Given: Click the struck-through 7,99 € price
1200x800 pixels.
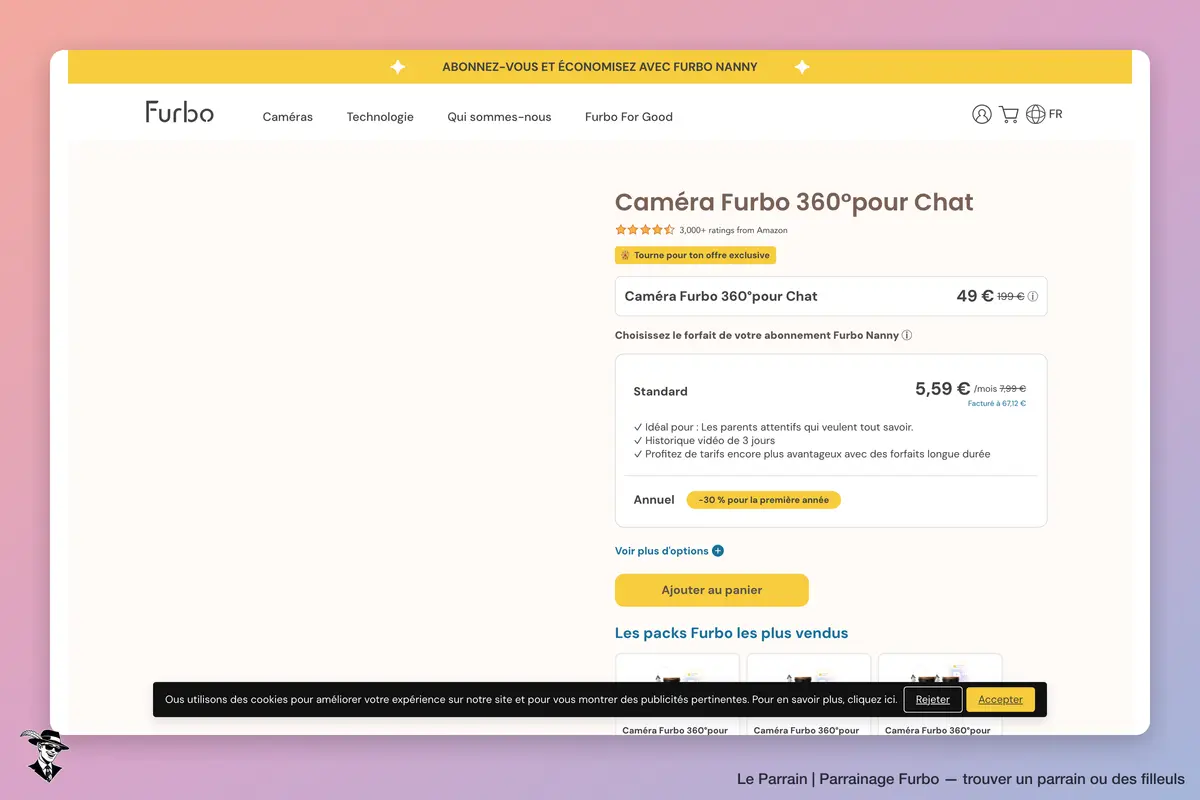Looking at the screenshot, I should (1013, 389).
